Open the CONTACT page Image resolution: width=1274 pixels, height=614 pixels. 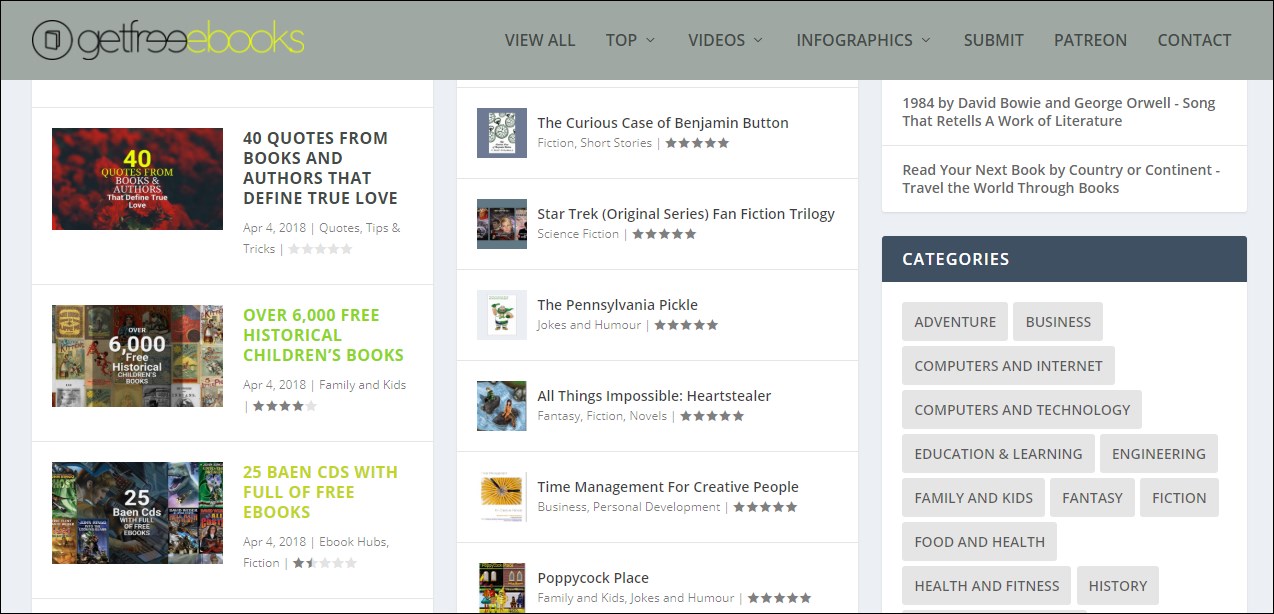(x=1194, y=40)
